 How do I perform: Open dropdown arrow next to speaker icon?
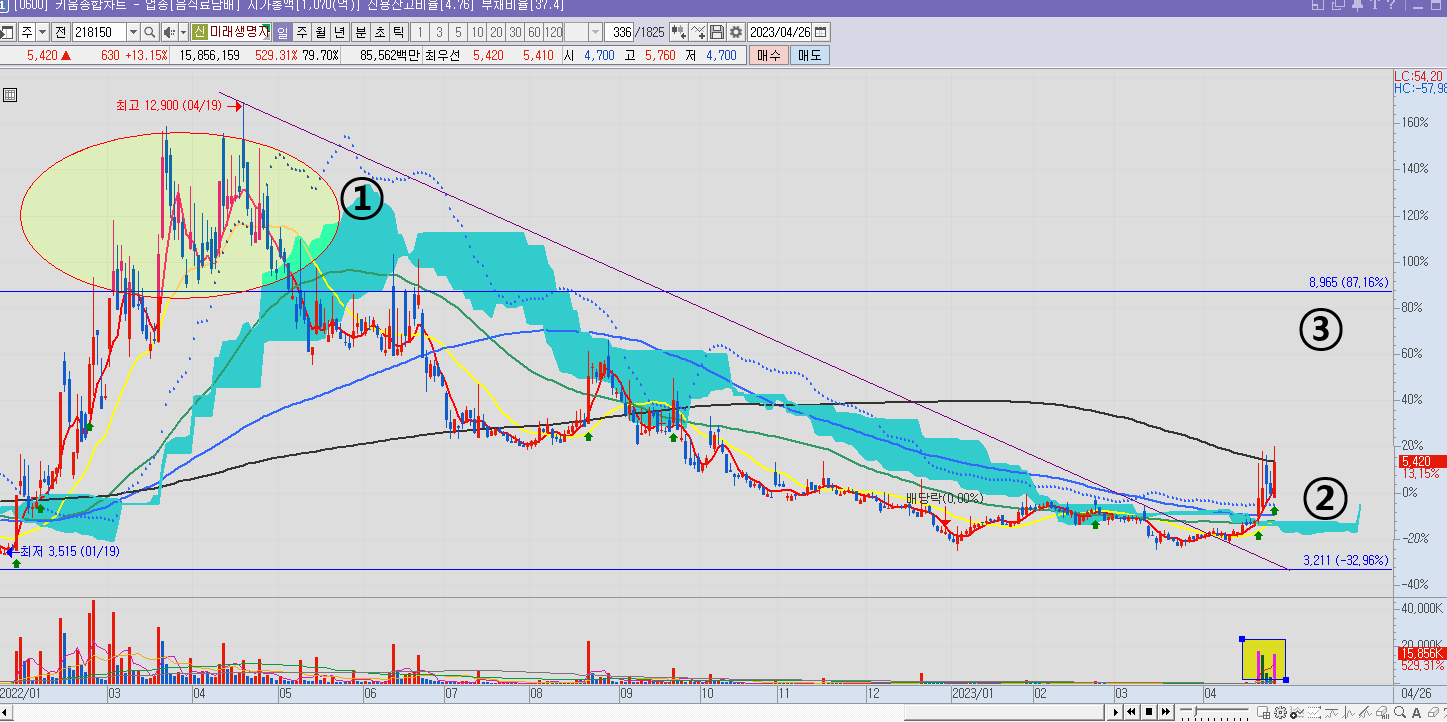[183, 32]
